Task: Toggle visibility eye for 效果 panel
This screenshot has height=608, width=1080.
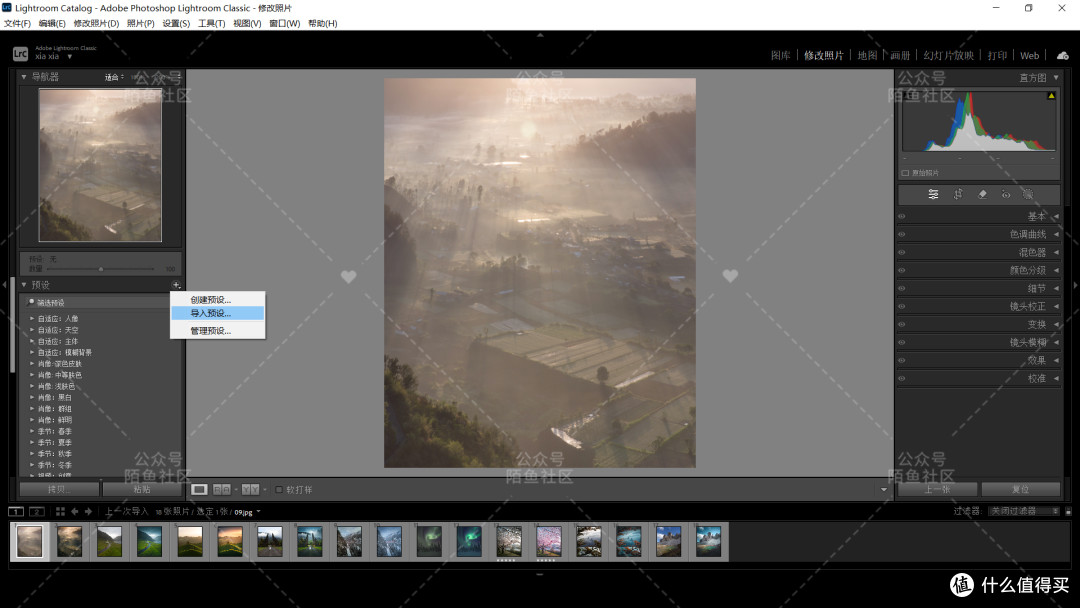Action: [902, 360]
